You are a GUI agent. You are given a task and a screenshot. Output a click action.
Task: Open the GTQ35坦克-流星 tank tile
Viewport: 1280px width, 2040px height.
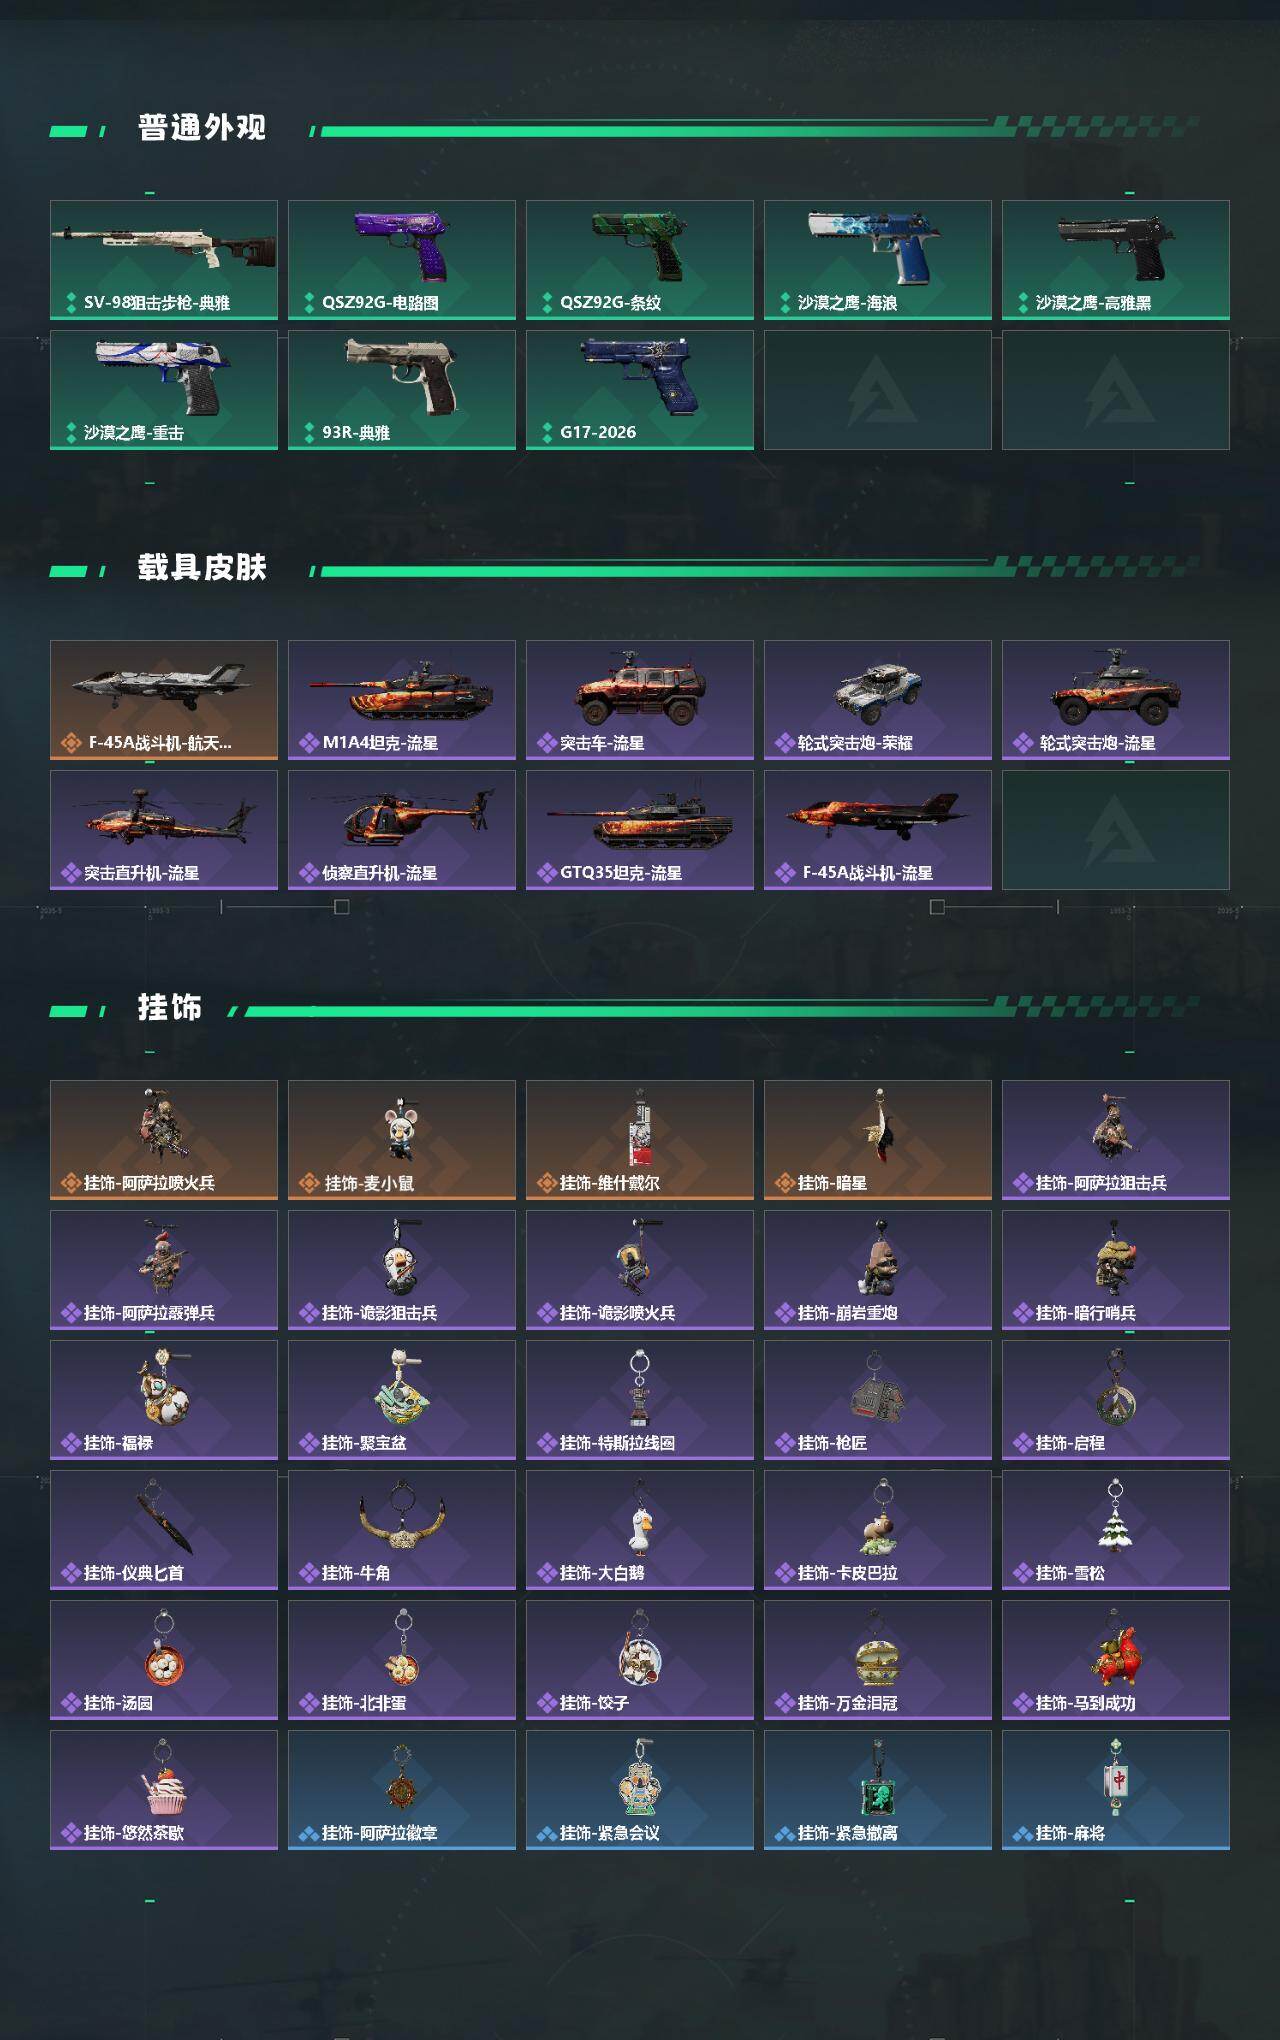[640, 830]
